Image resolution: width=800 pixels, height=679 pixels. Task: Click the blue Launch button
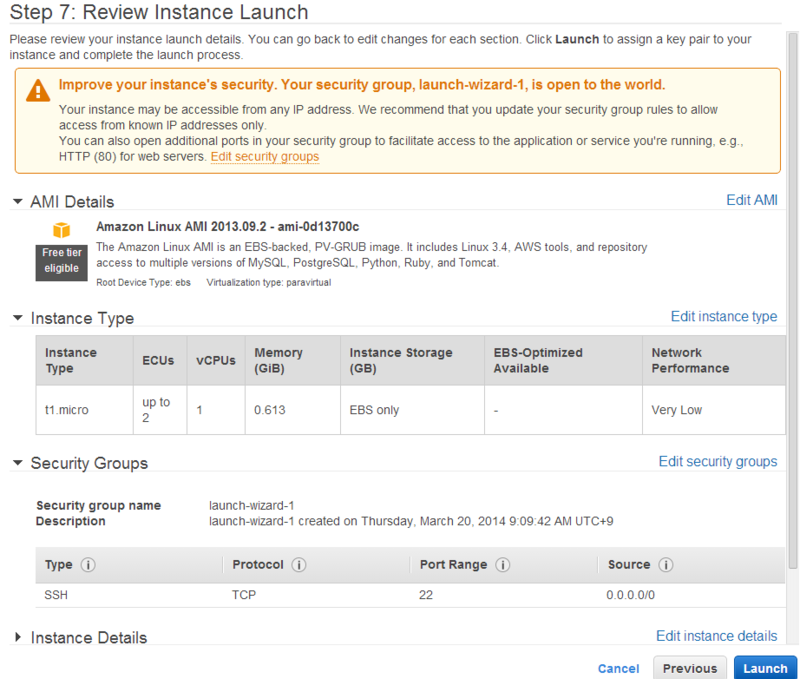pos(765,668)
